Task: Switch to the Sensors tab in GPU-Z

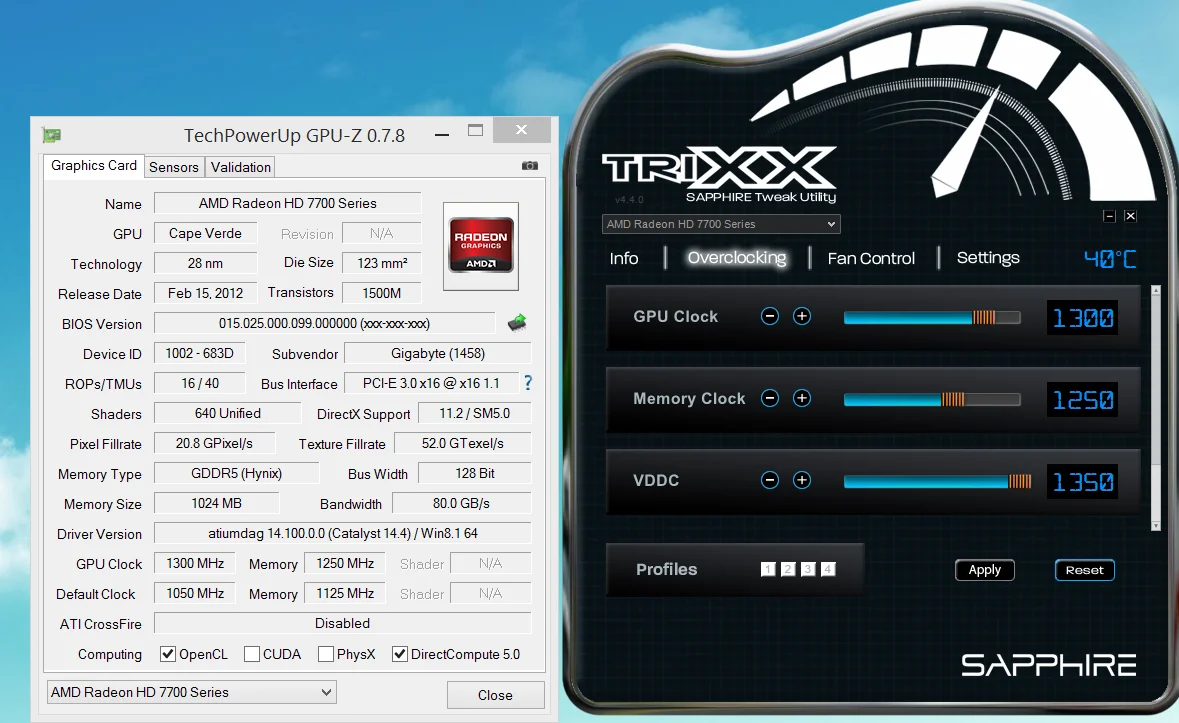Action: [x=174, y=167]
